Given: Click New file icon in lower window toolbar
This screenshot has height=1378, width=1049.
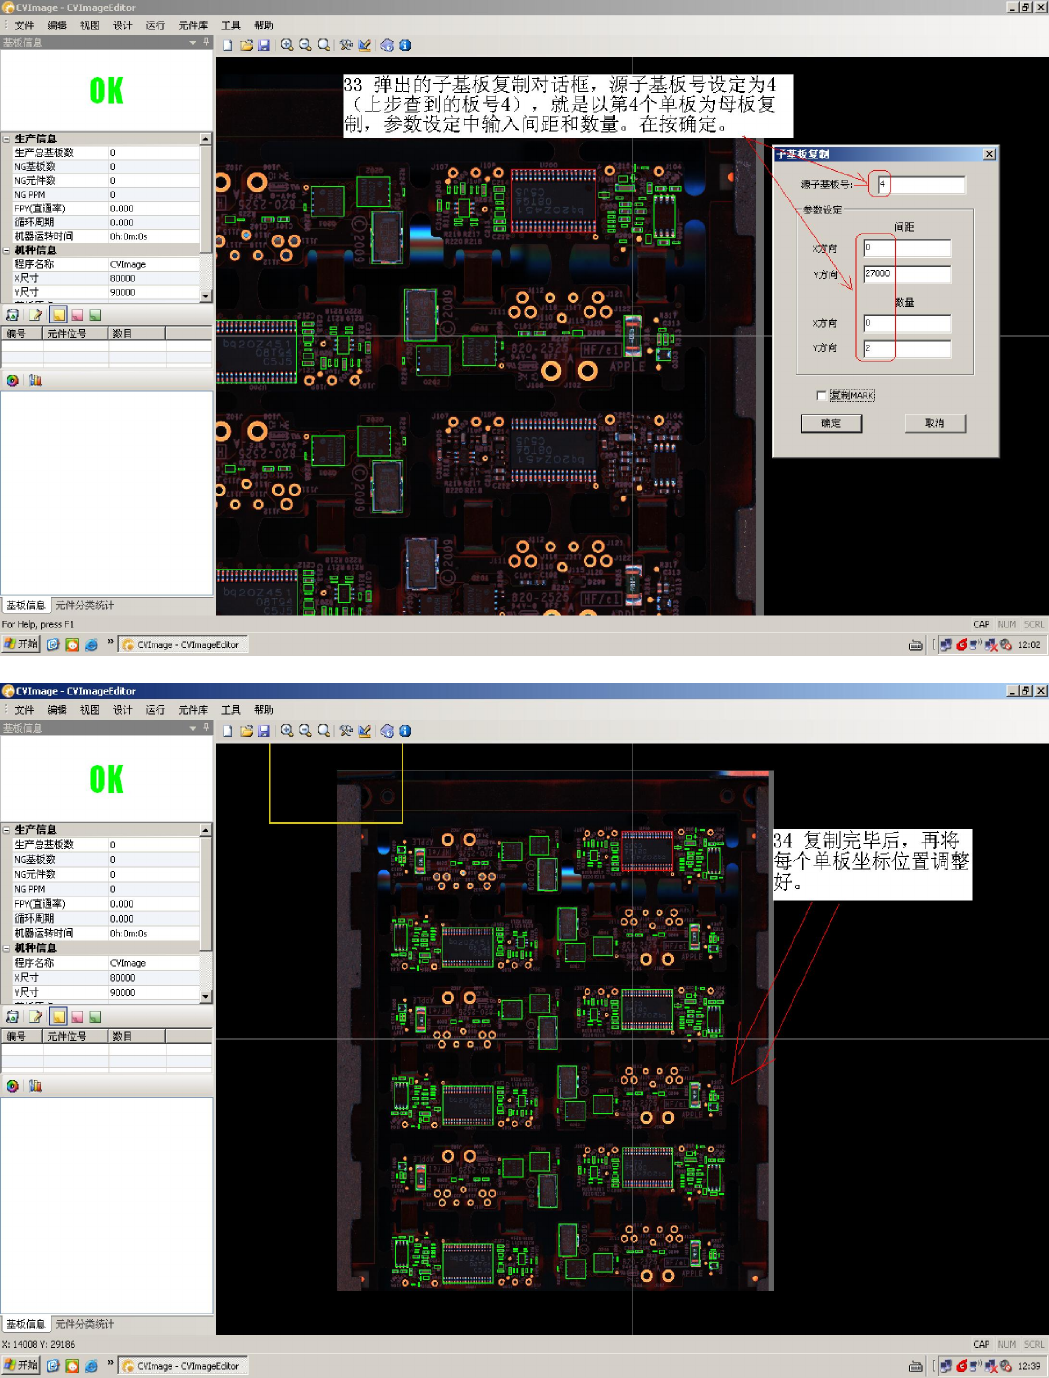Looking at the screenshot, I should 228,731.
